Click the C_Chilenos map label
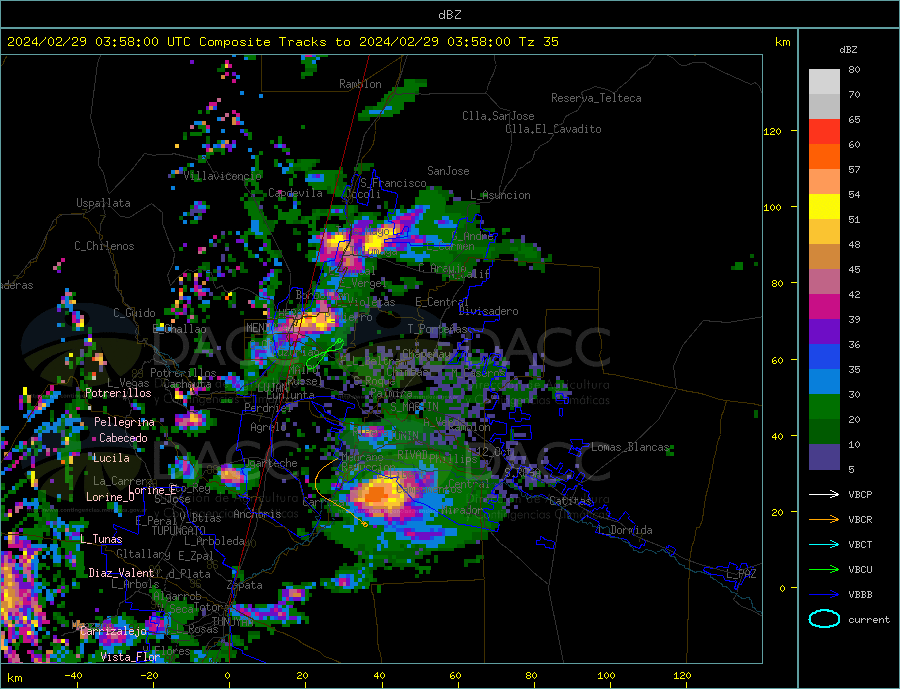This screenshot has width=900, height=689. click(x=104, y=246)
